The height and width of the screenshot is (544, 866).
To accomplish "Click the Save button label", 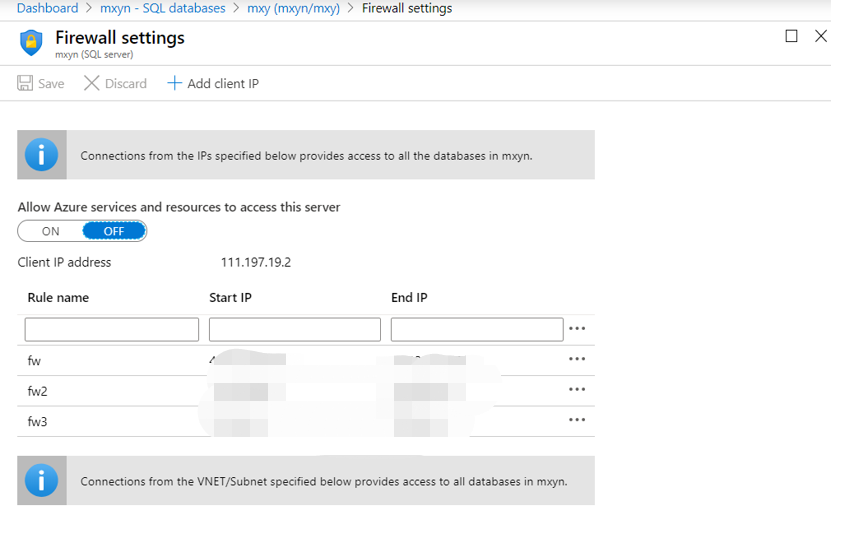I will [51, 83].
